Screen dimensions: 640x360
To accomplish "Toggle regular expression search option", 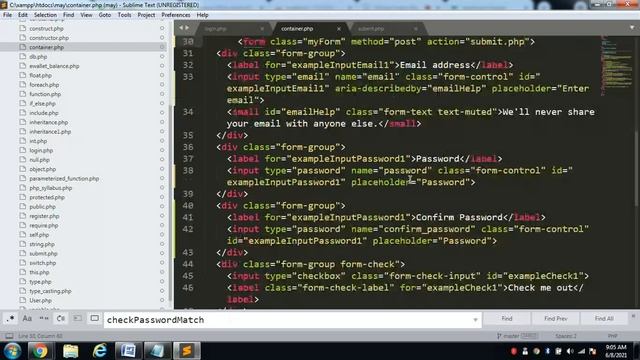I will pos(10,319).
